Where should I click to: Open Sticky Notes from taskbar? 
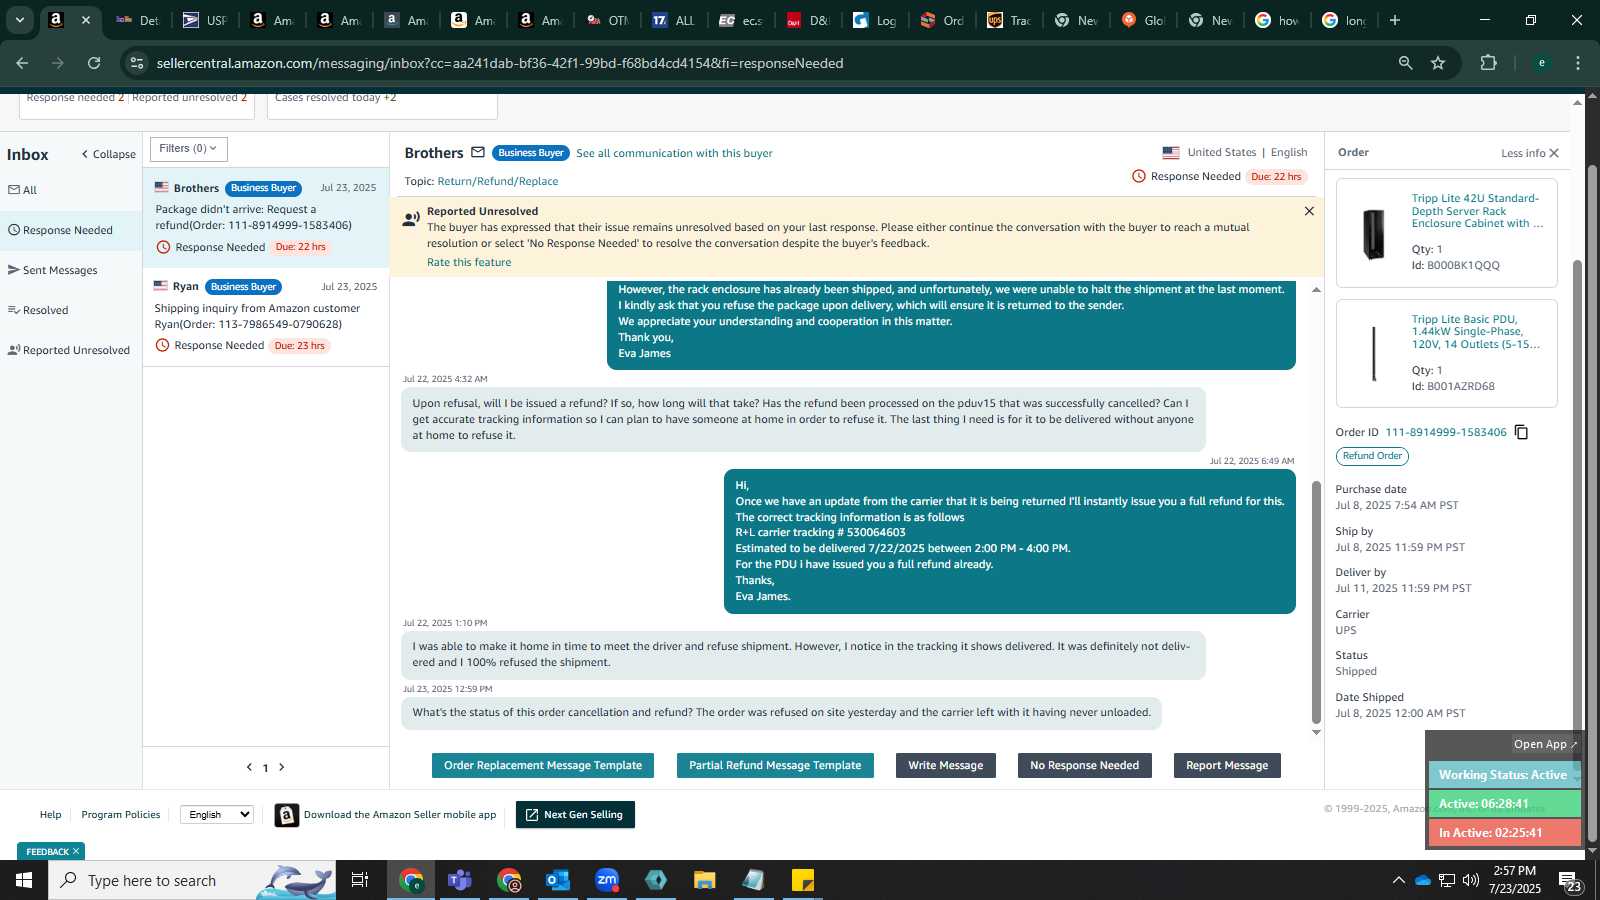click(x=803, y=880)
